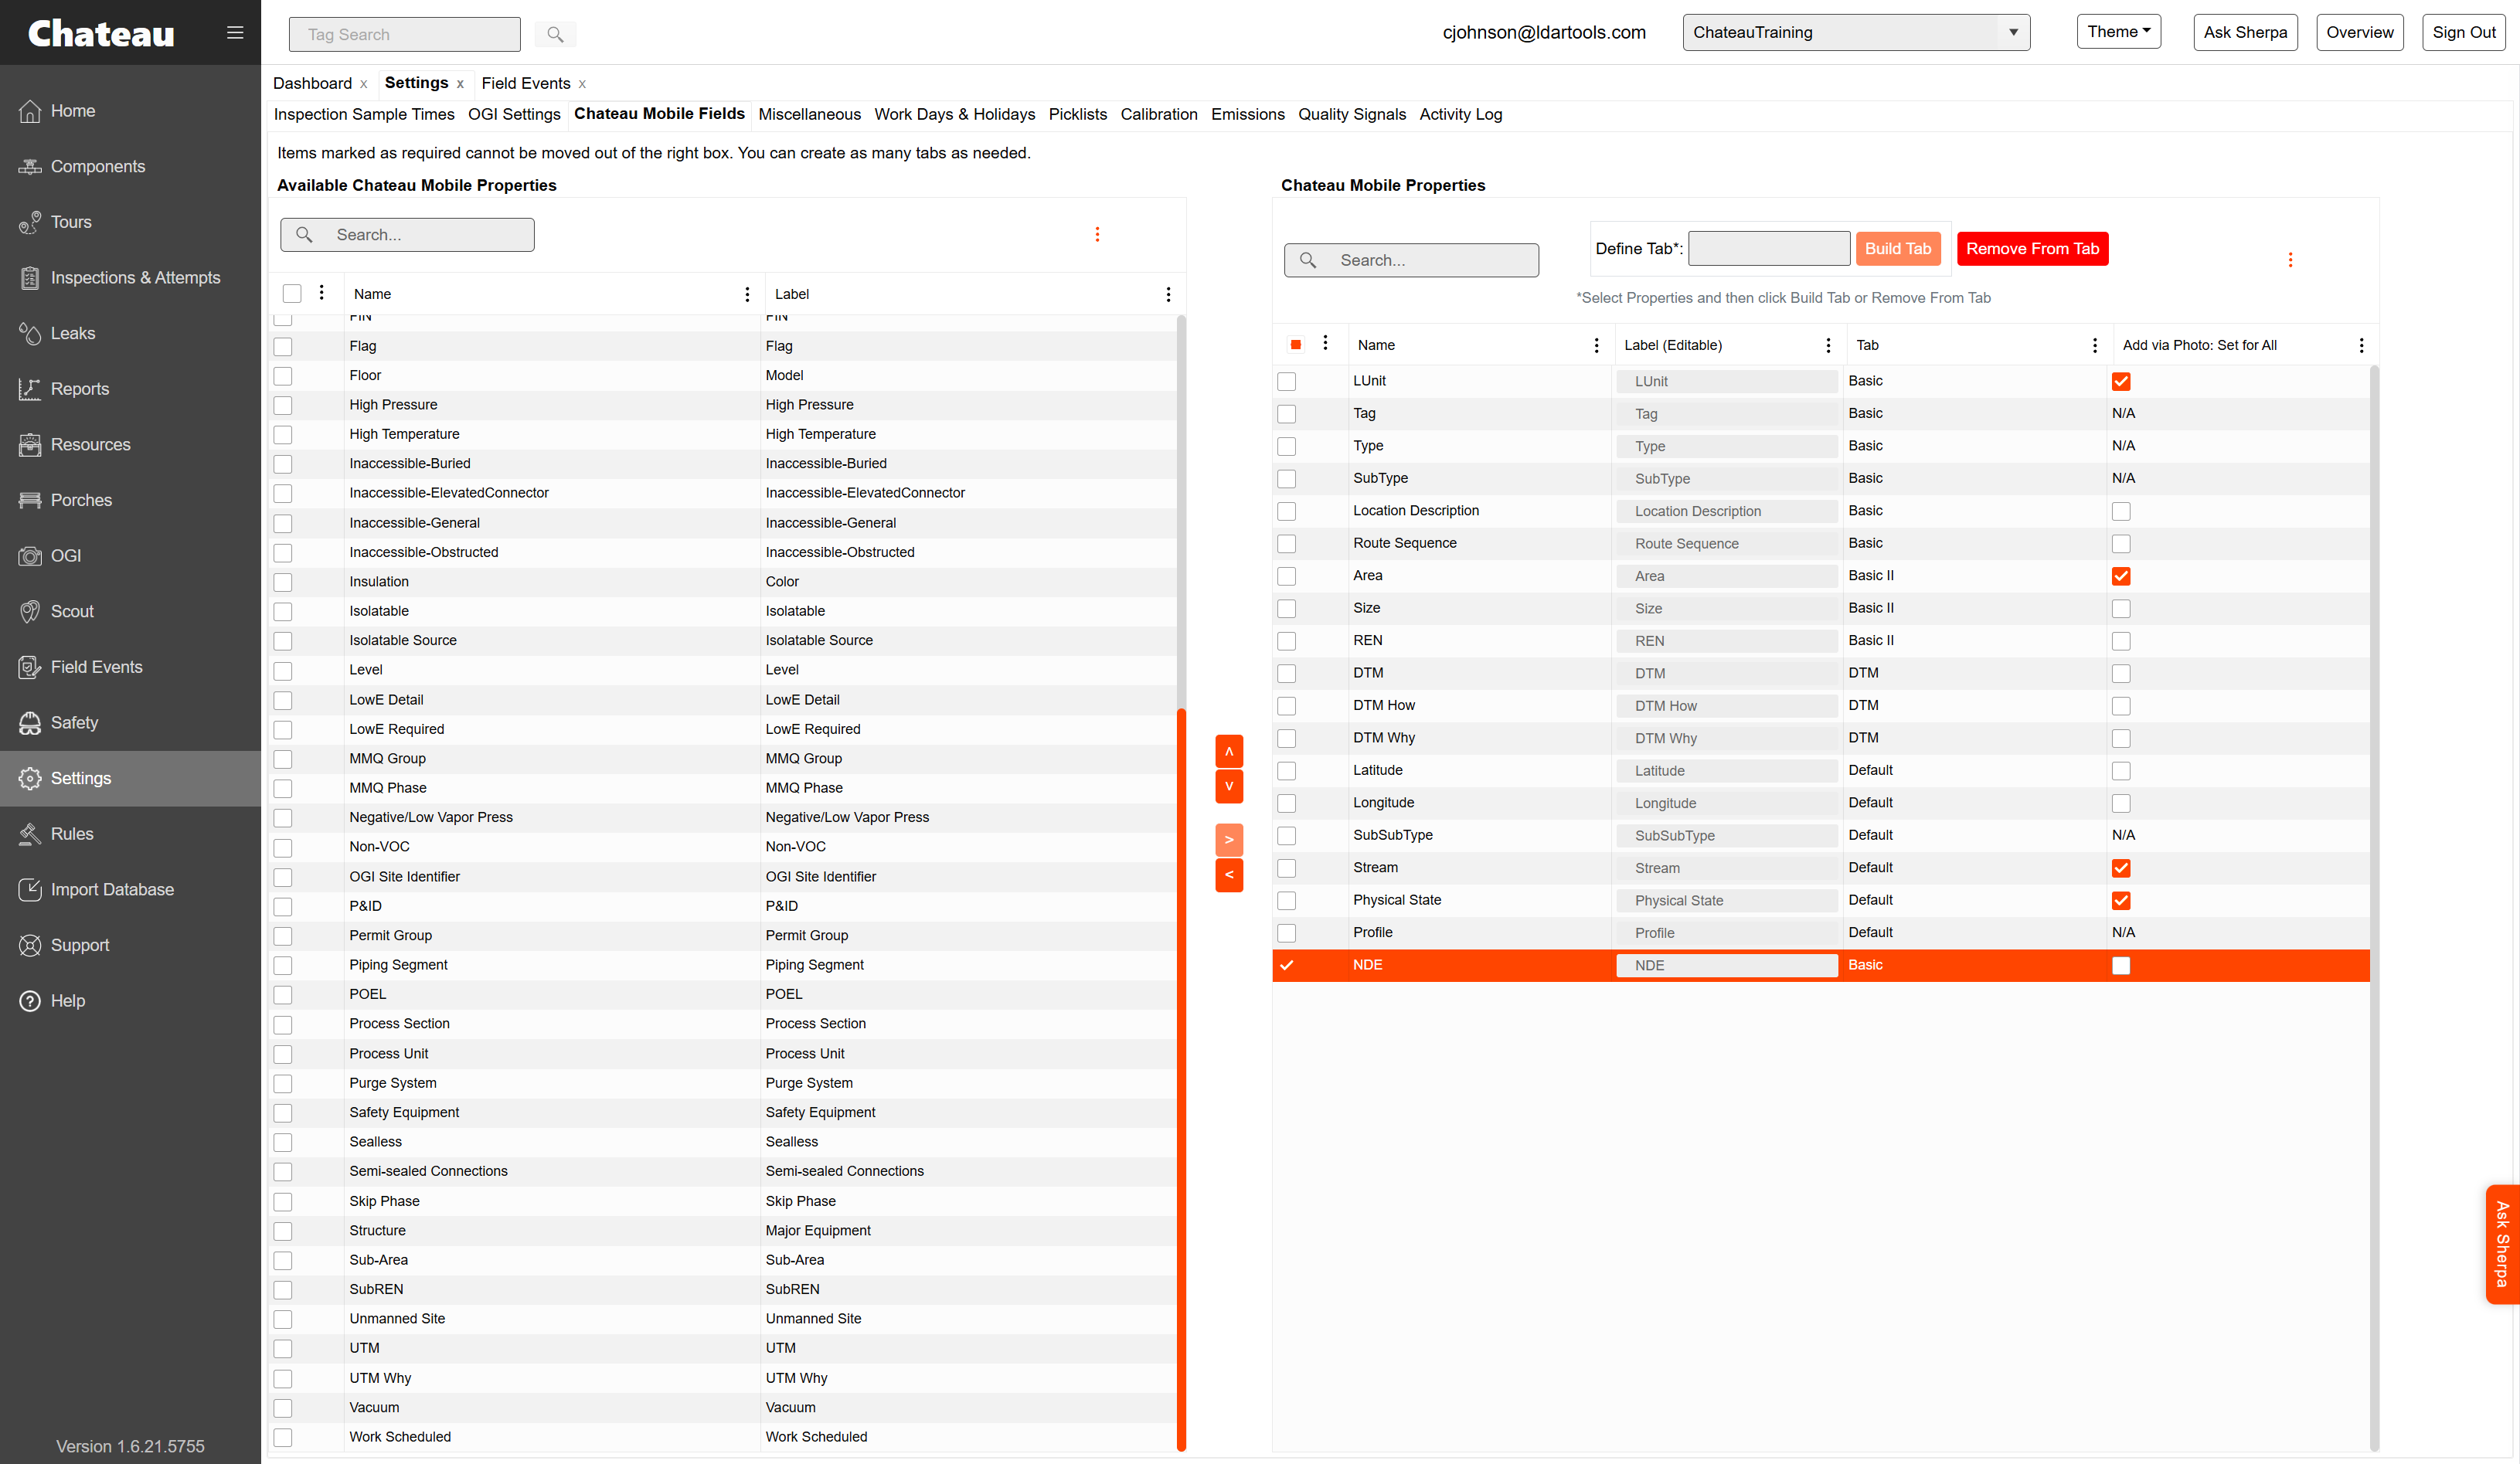
Task: Open the Tab column options menu
Action: (2095, 345)
